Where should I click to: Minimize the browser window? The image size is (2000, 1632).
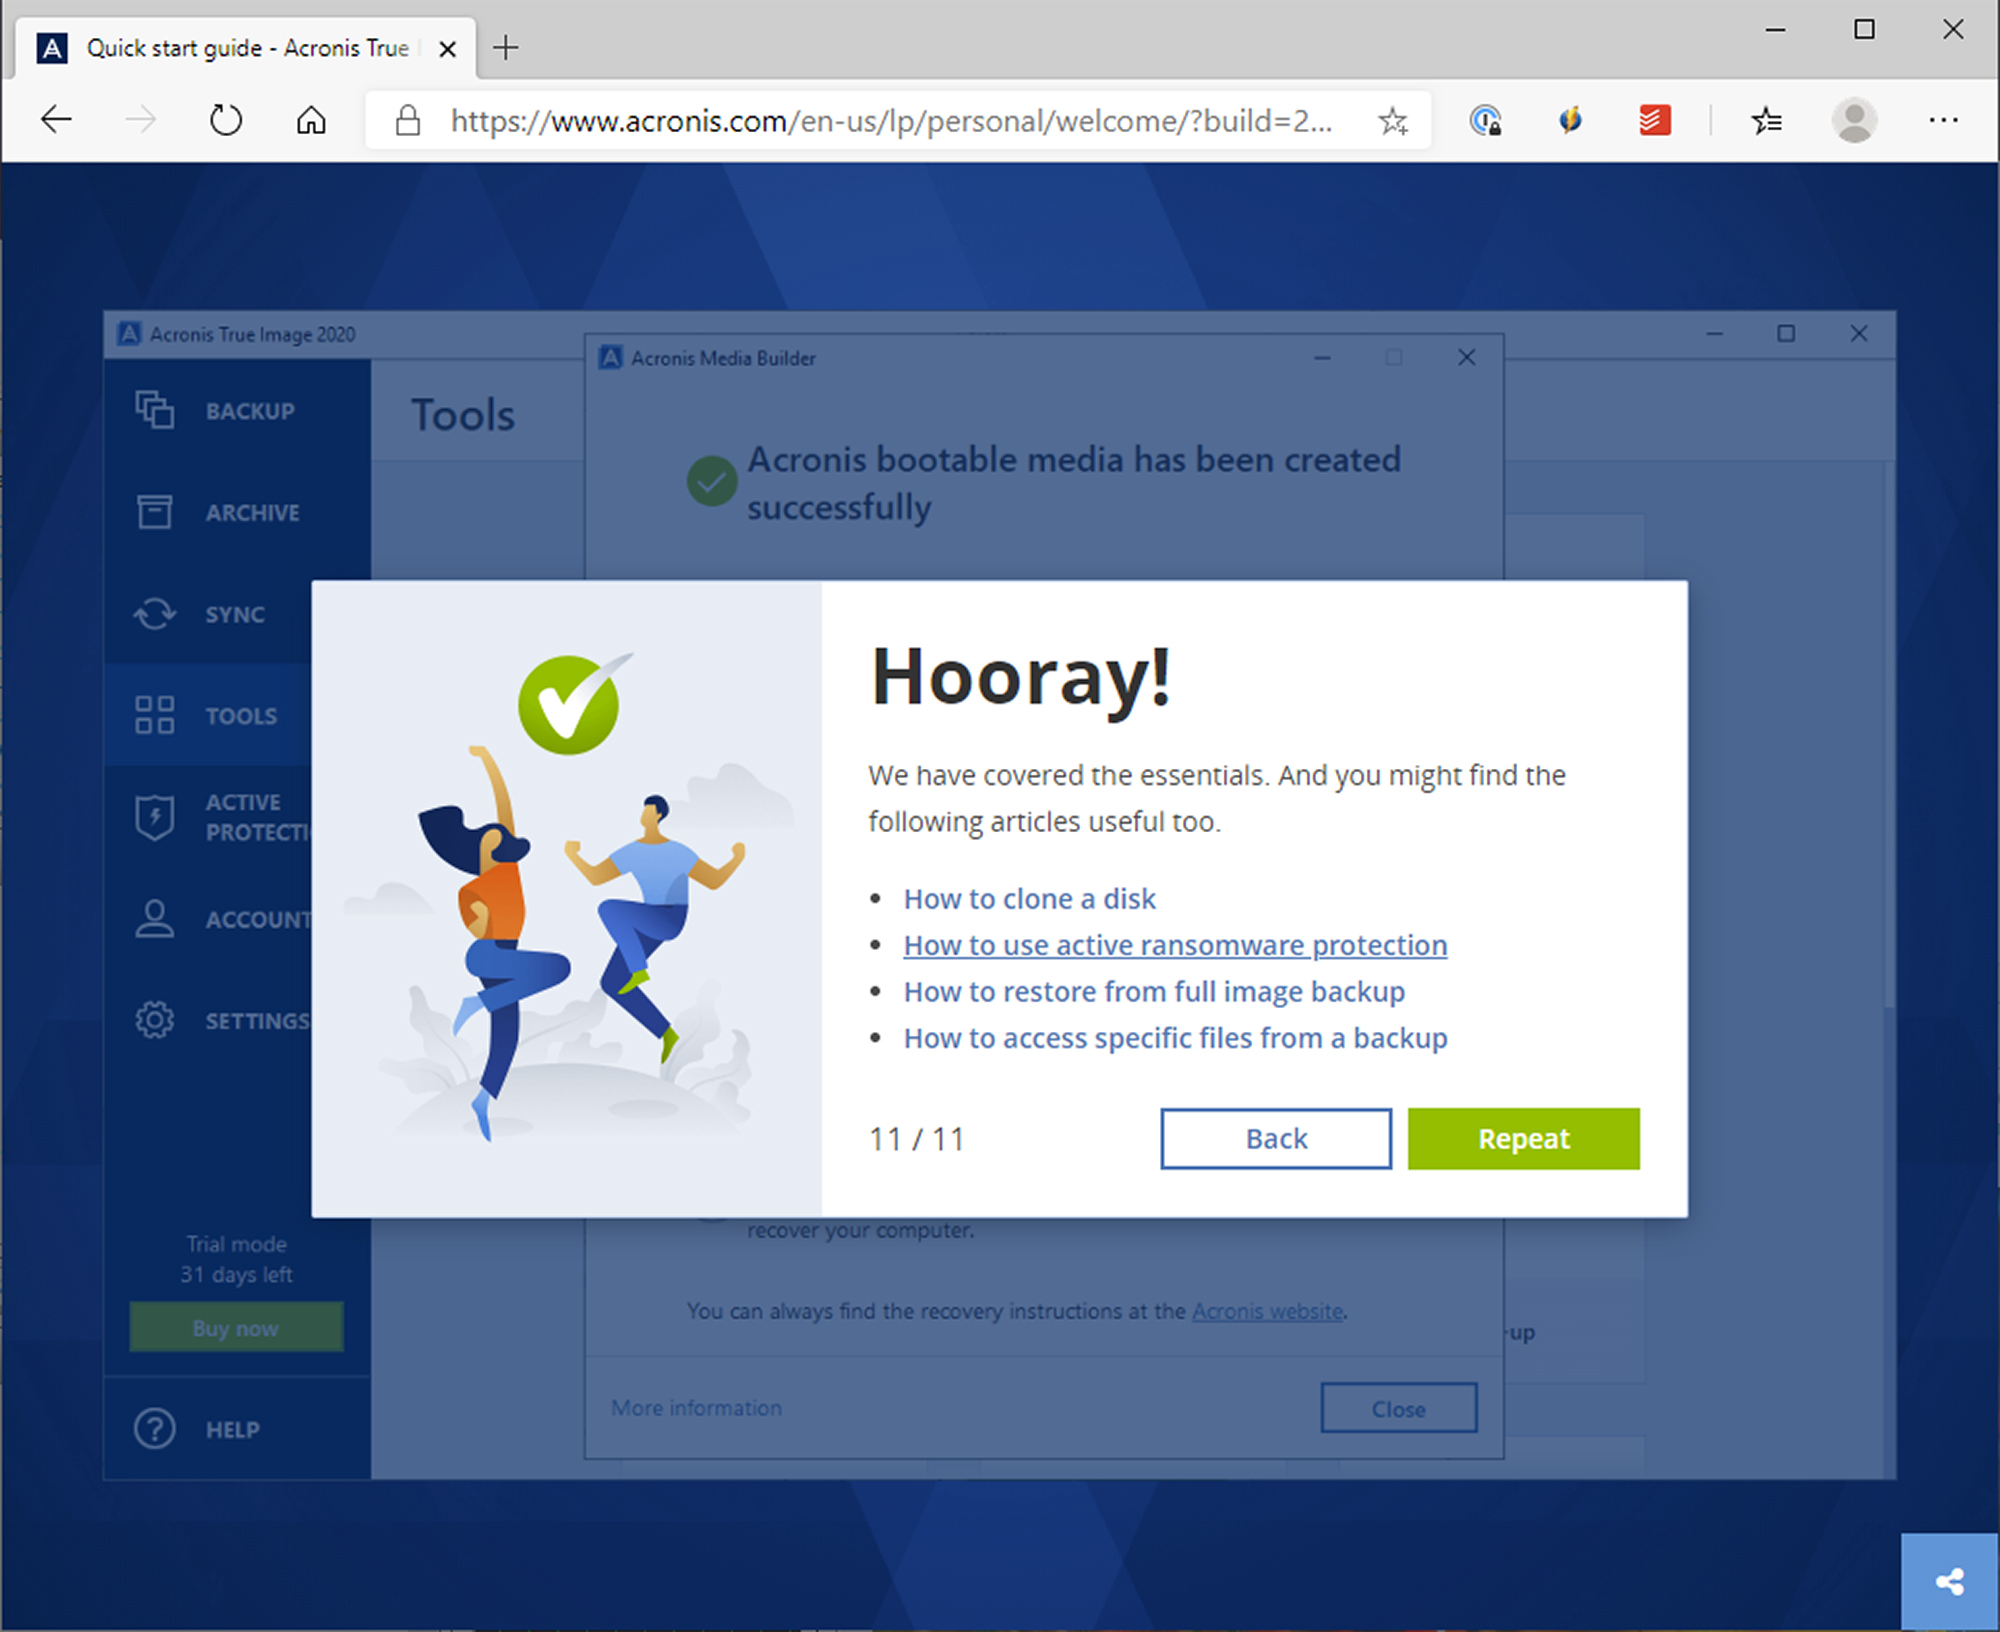click(1775, 30)
